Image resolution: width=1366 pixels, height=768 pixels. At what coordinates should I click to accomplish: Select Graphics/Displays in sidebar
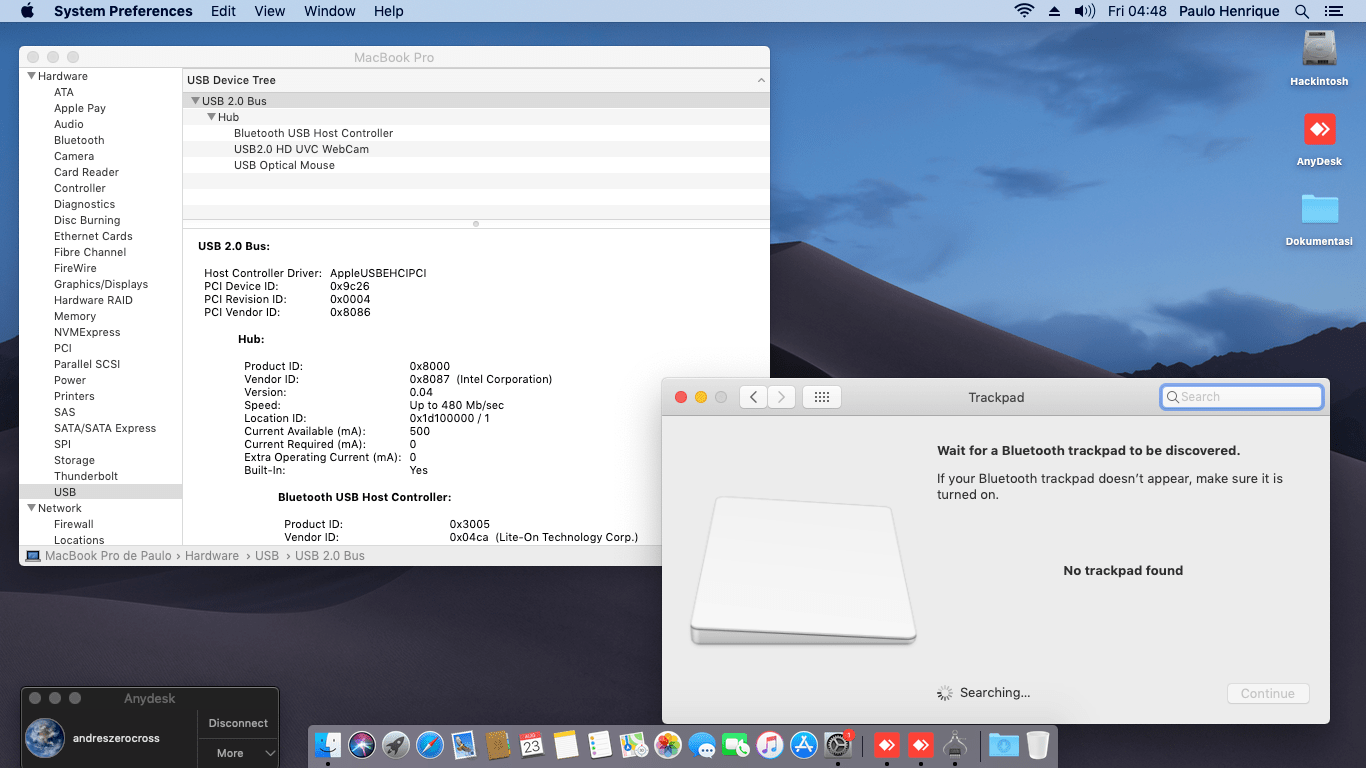point(101,284)
